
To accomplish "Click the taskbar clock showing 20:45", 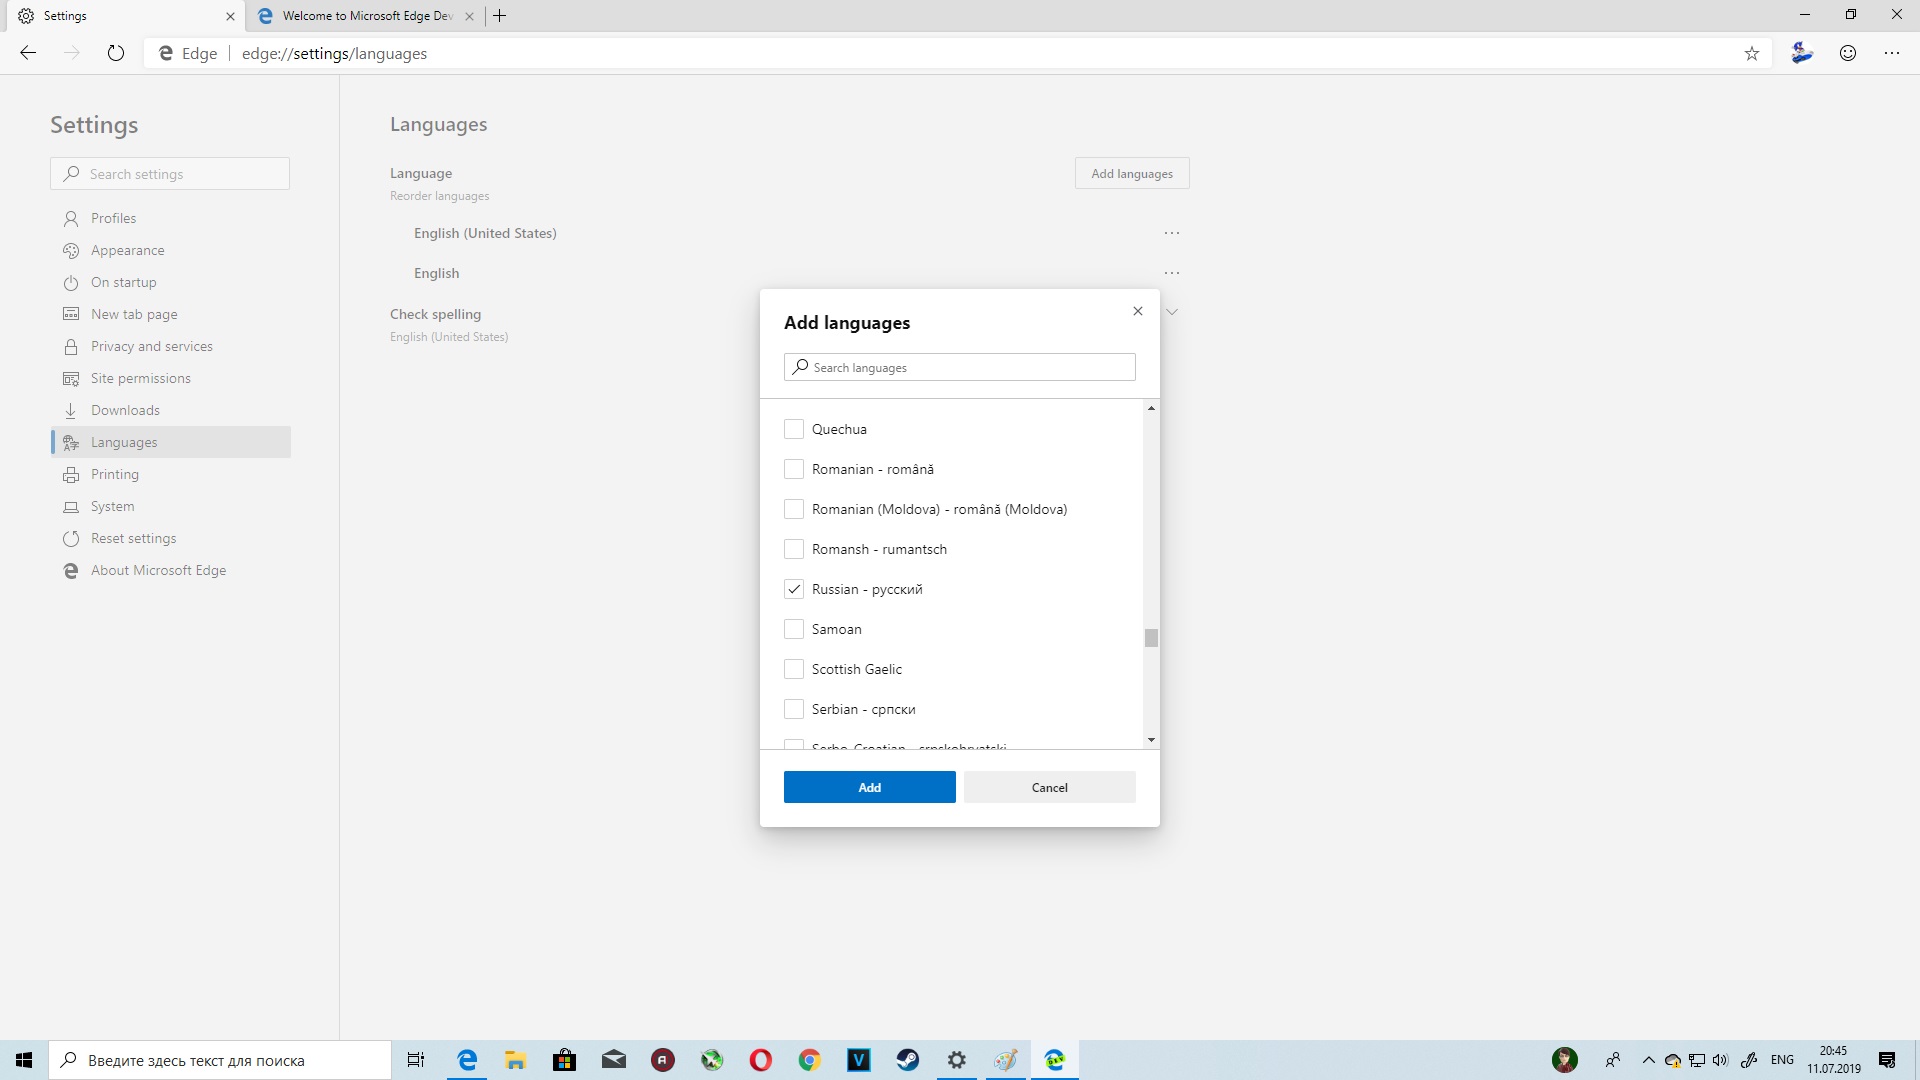I will coord(1834,1060).
